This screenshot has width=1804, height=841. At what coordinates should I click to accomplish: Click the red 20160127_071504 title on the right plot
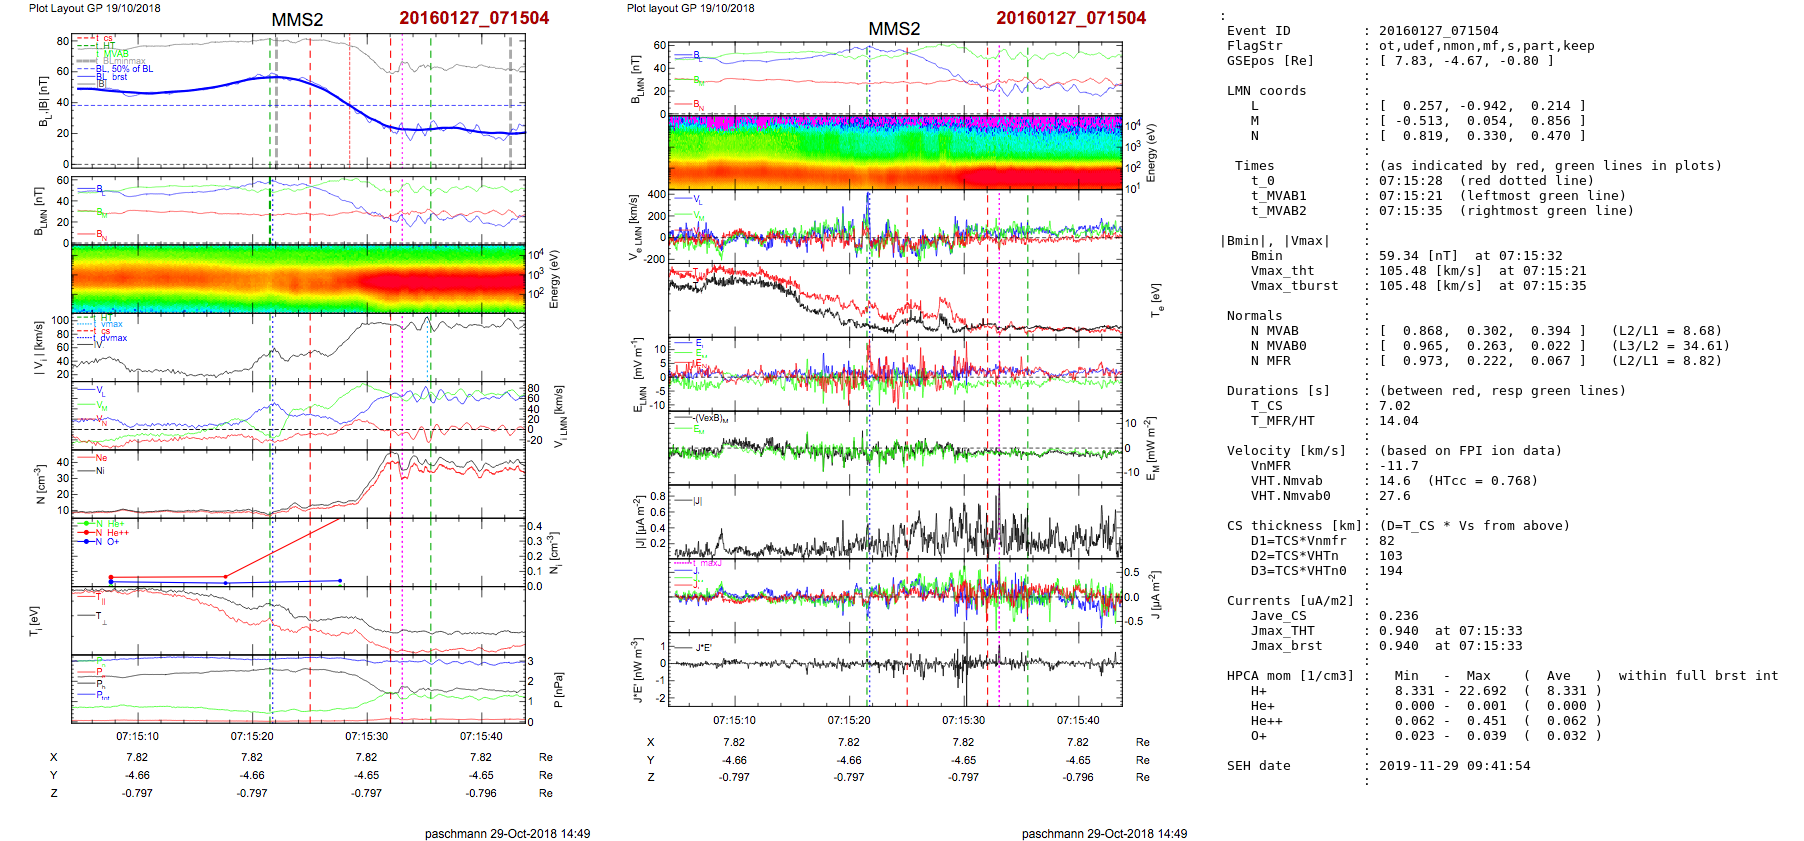click(x=1071, y=18)
